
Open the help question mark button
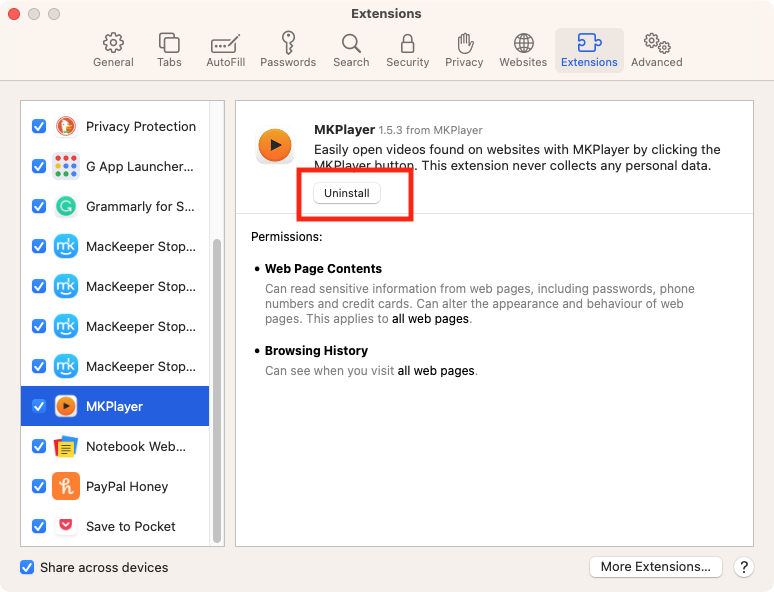click(743, 567)
